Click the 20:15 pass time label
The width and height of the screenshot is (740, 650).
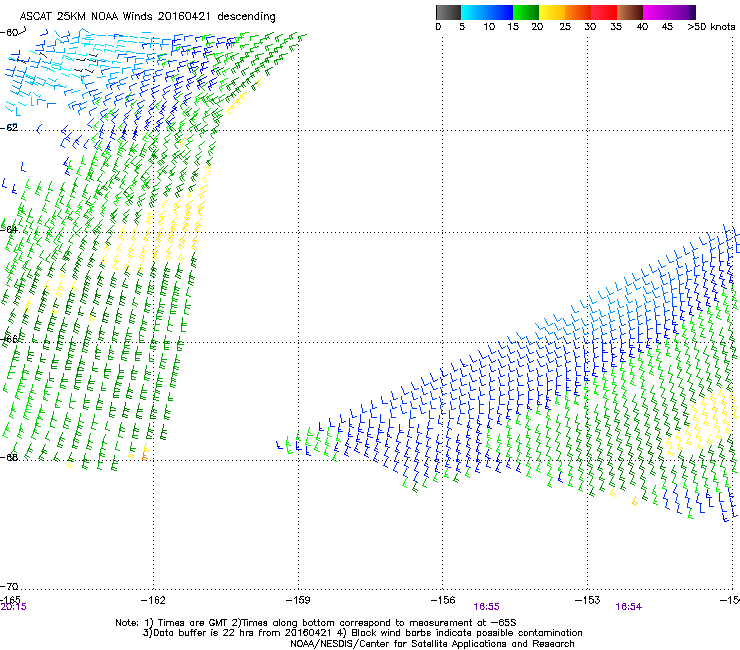[13, 607]
